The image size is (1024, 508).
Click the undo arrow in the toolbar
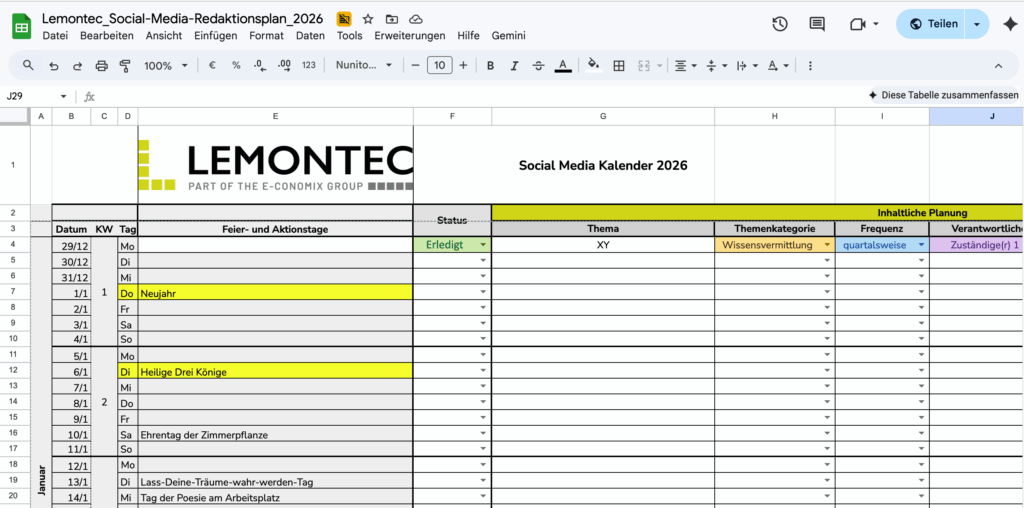coord(53,66)
